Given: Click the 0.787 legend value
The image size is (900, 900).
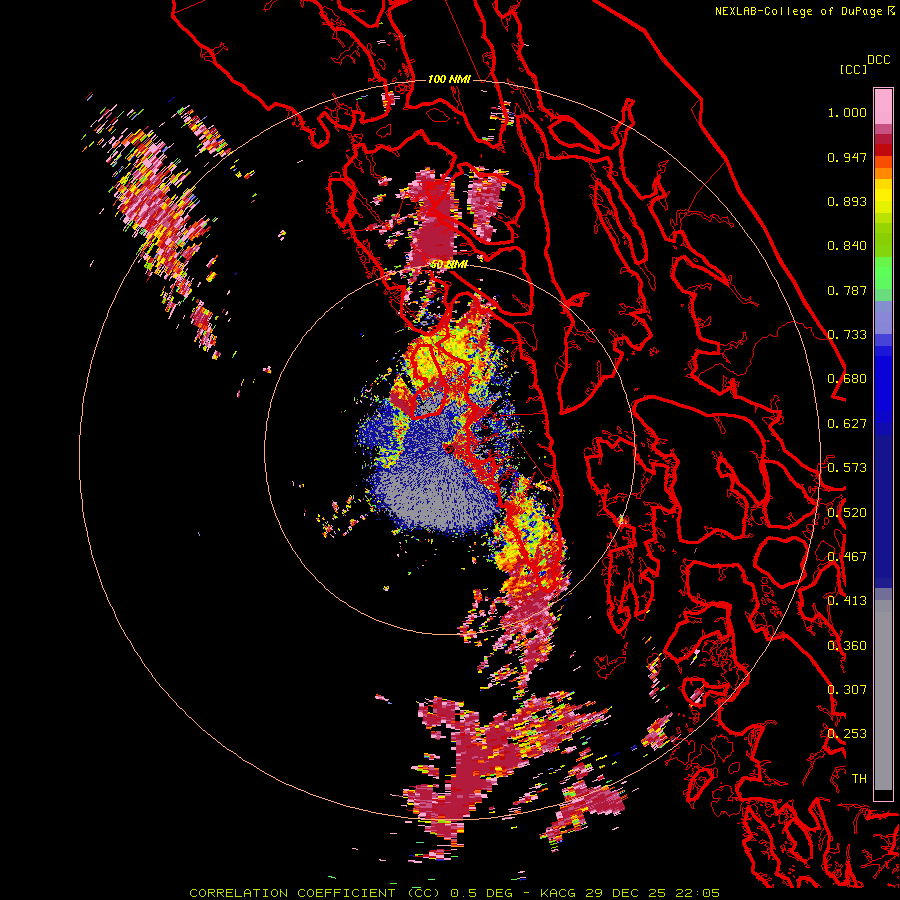Looking at the screenshot, I should point(847,290).
